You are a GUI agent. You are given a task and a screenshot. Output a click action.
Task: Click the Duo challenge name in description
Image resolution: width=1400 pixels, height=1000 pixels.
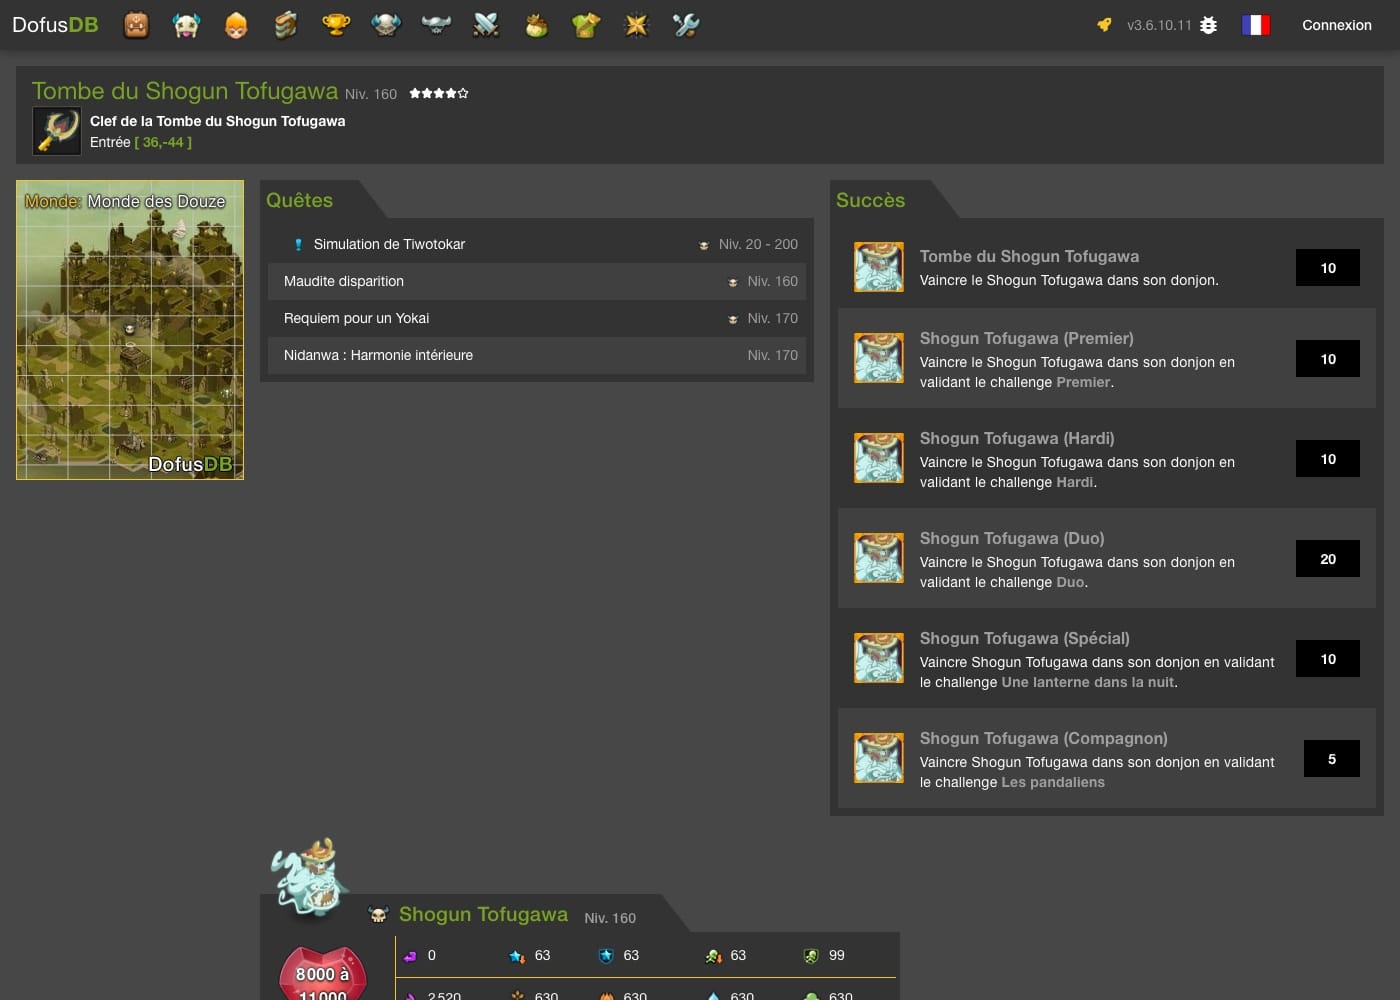point(1070,582)
